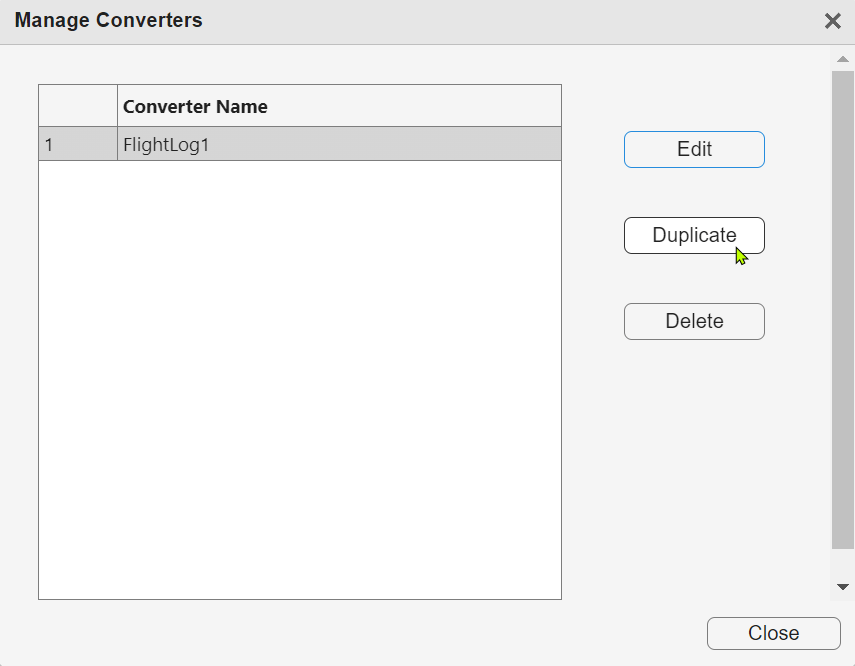Click the Edit button
The image size is (855, 666).
pos(694,150)
